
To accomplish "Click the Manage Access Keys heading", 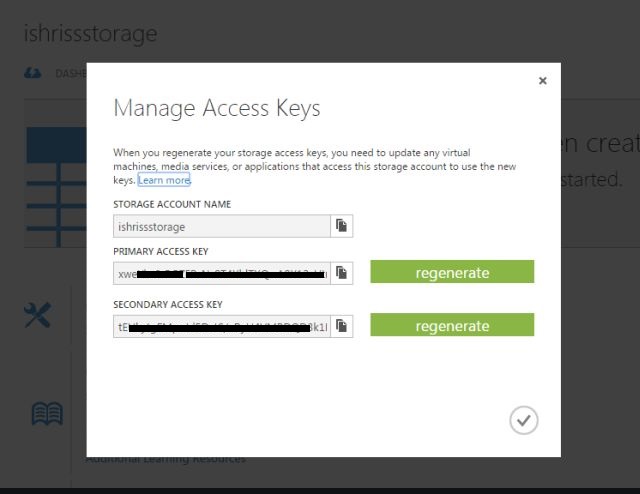I will (x=217, y=108).
